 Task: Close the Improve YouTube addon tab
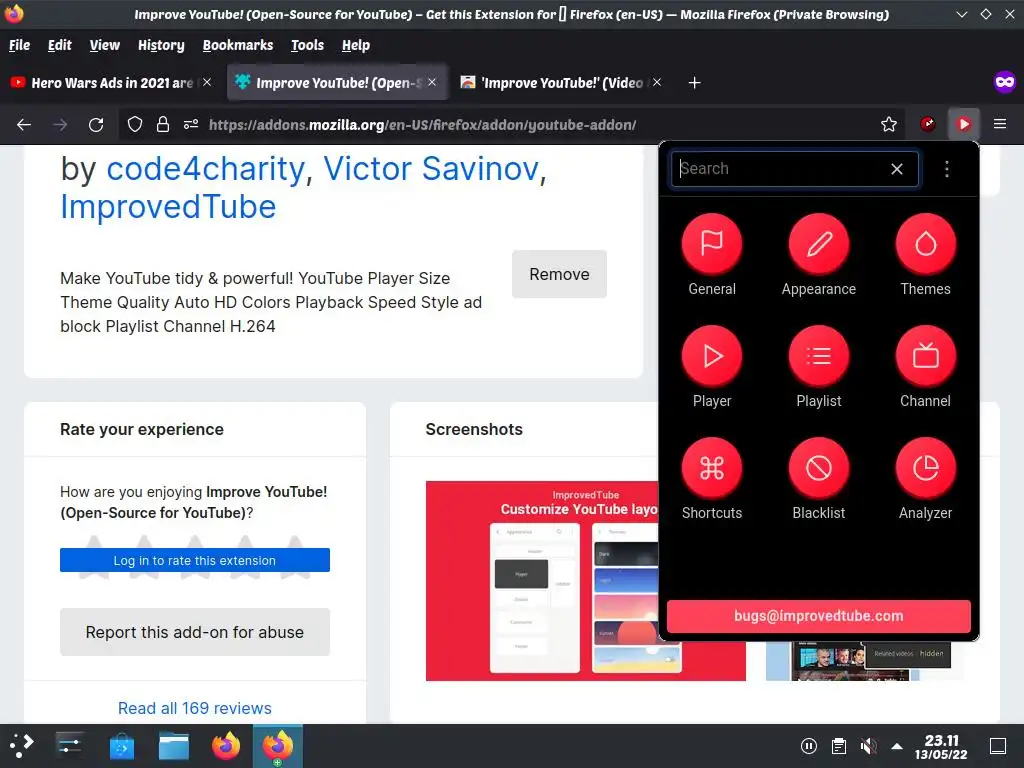pos(432,82)
